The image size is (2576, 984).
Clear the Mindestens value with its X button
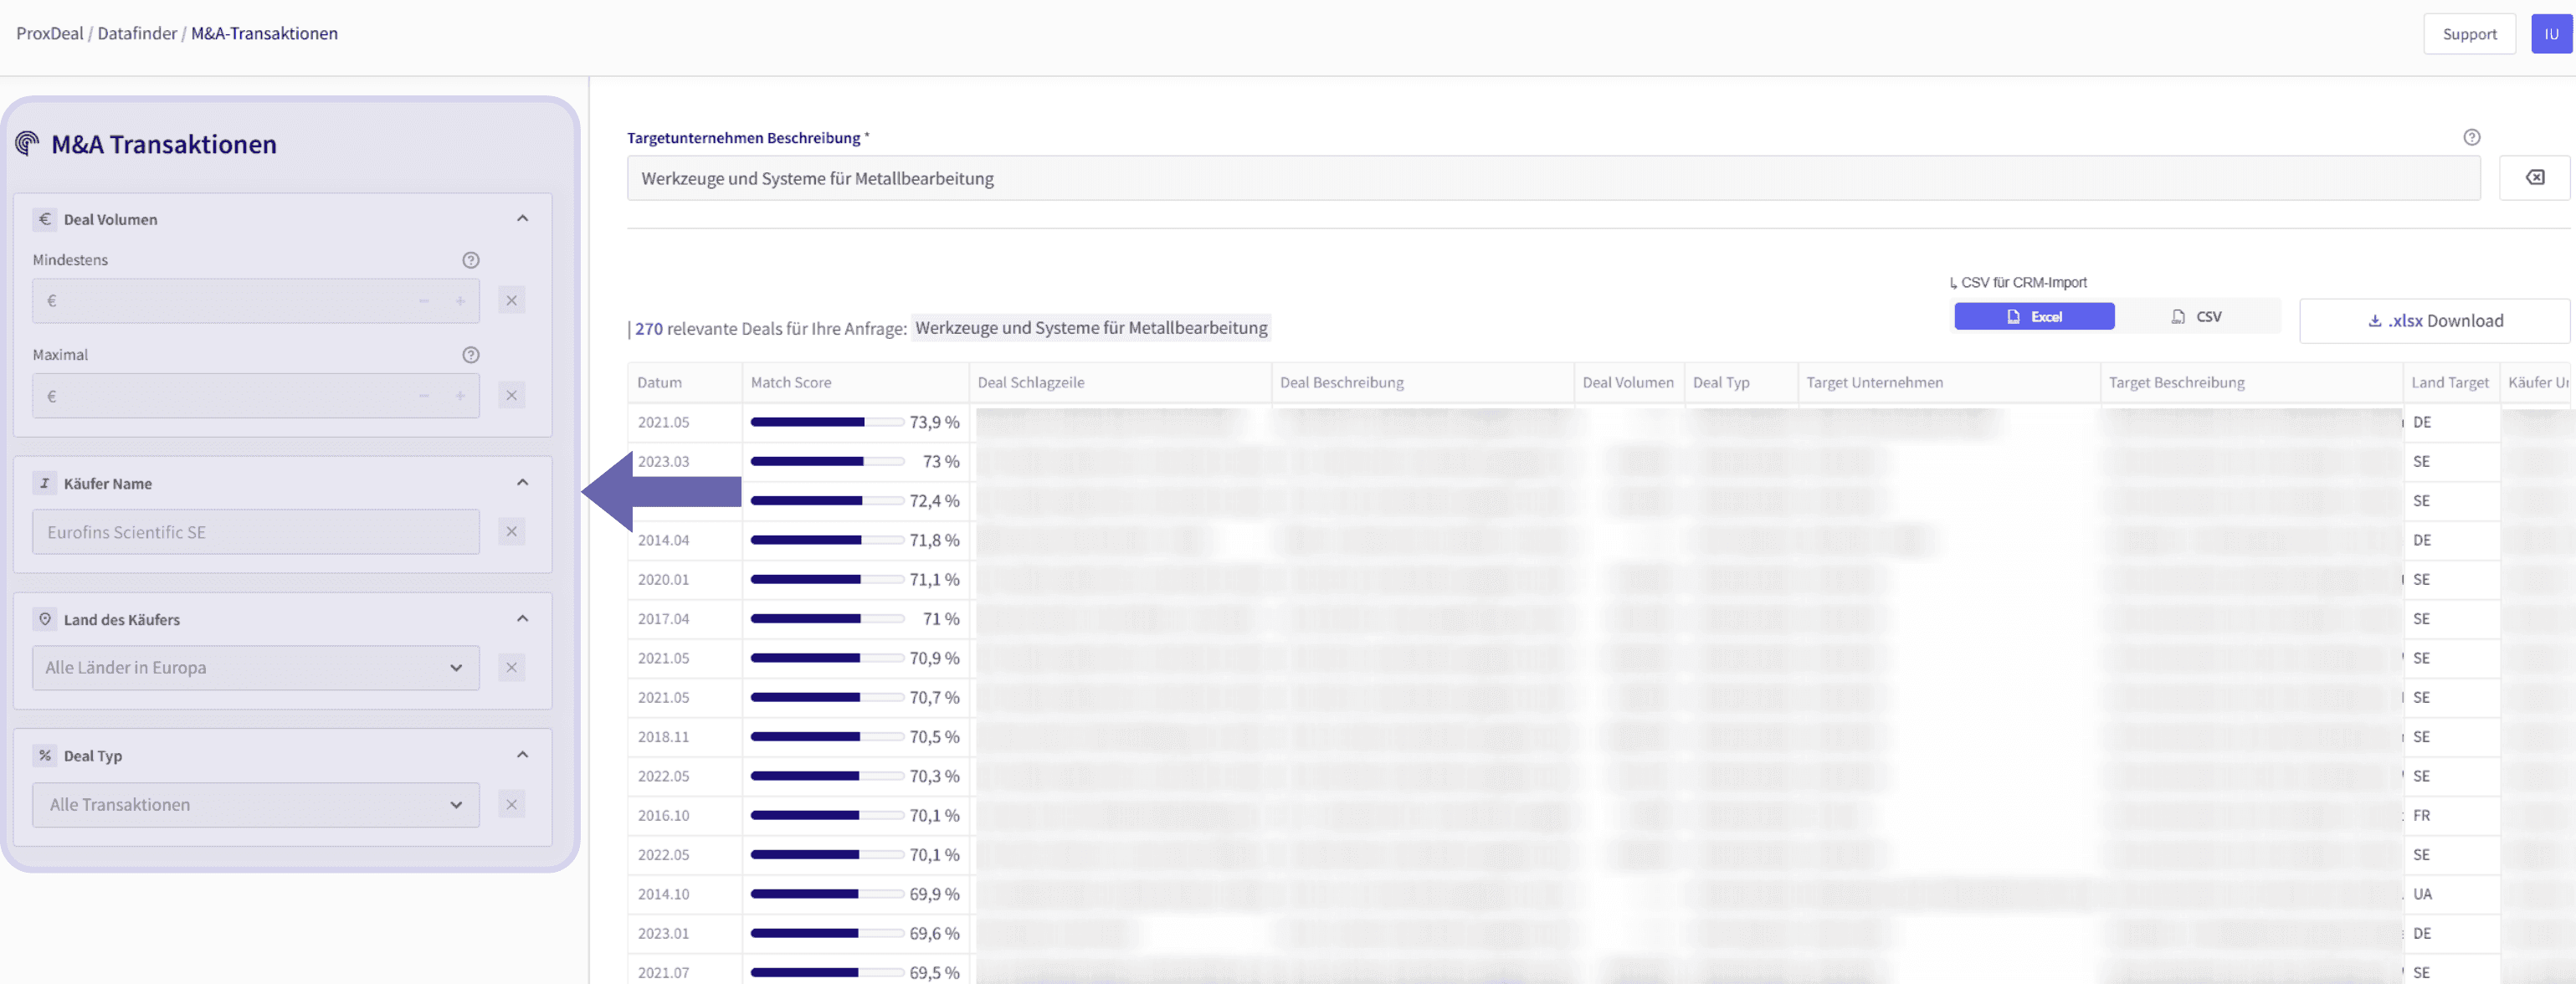(511, 300)
